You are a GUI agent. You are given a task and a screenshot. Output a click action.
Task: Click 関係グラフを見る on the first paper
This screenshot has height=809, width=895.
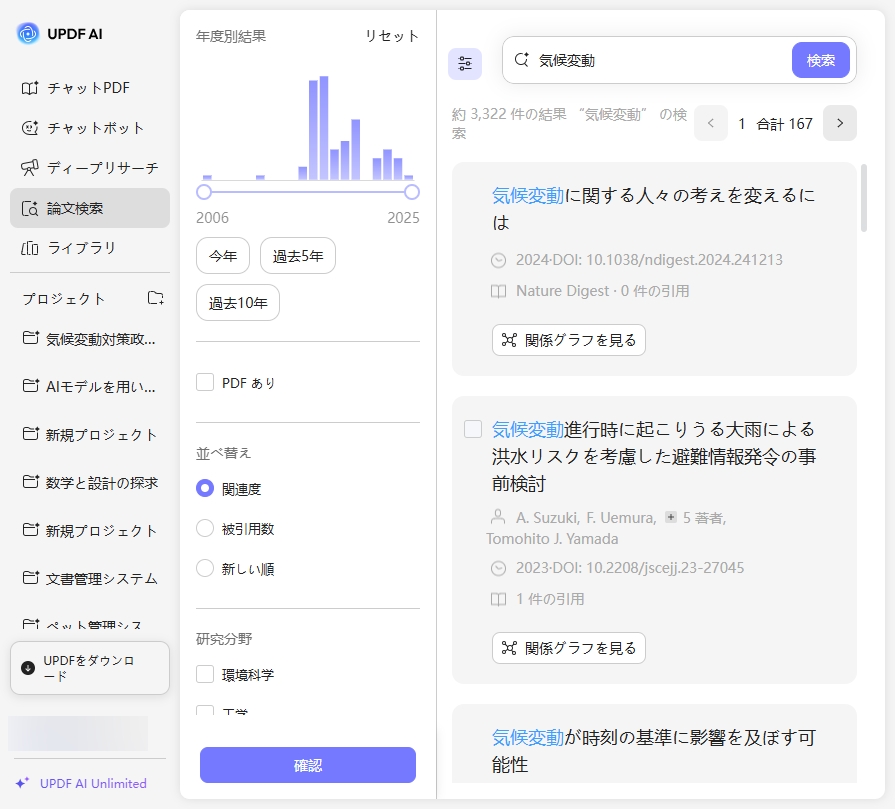click(568, 340)
